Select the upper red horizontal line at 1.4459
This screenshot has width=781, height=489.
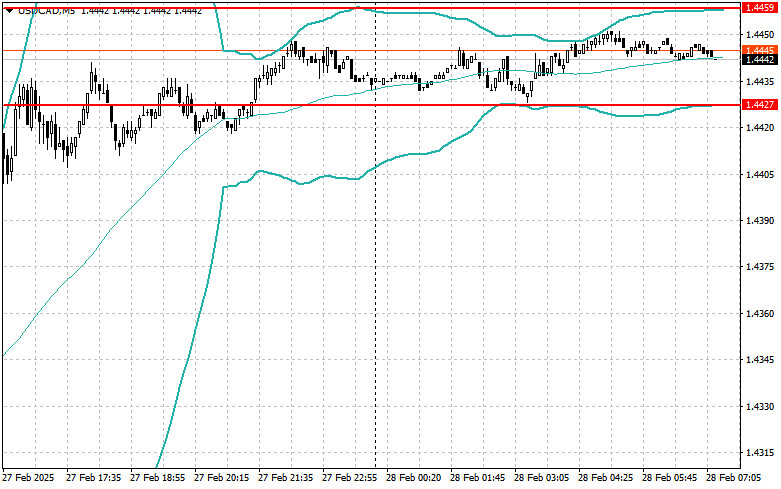click(x=371, y=8)
